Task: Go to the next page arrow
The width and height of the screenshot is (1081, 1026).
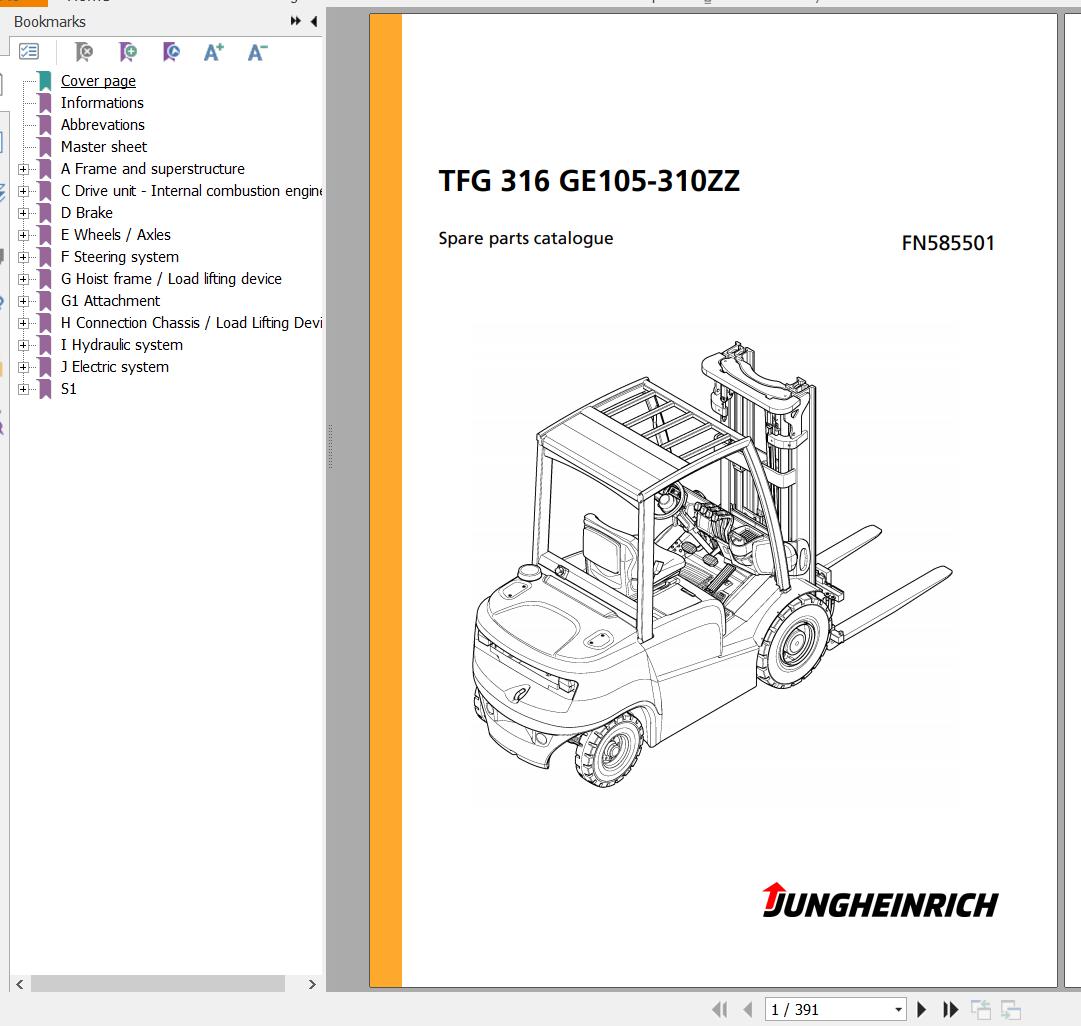Action: point(922,1010)
